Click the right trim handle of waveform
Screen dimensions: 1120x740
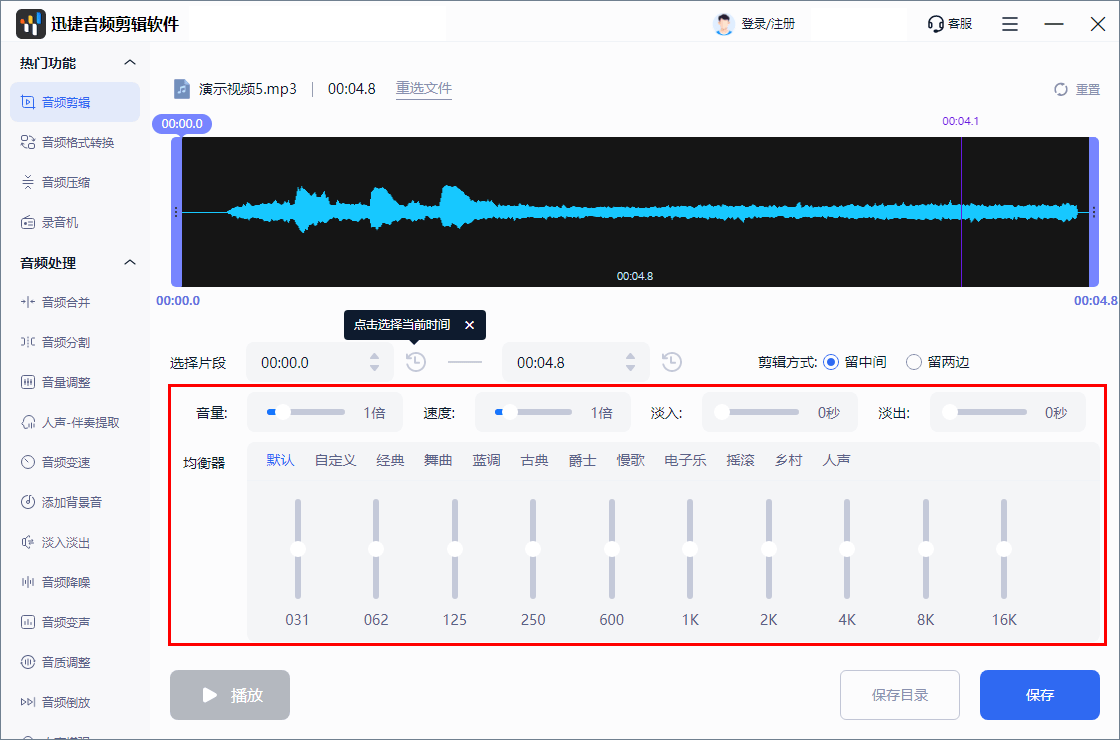coord(1094,212)
